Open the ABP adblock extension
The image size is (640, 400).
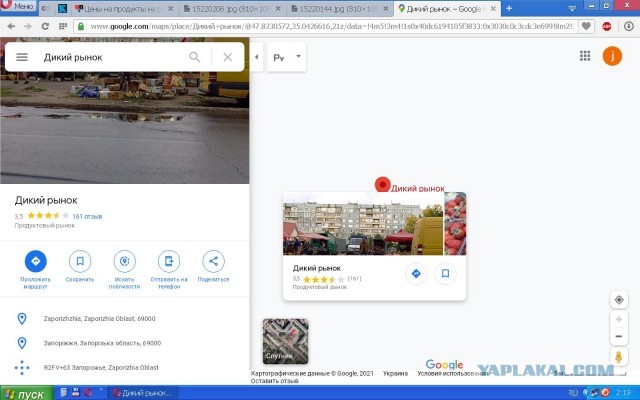pyautogui.click(x=607, y=27)
